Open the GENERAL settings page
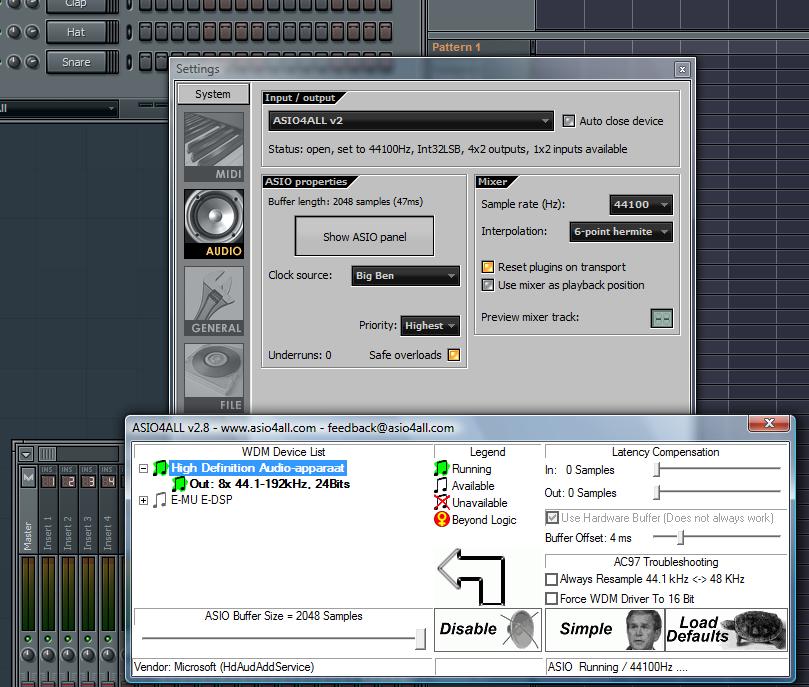This screenshot has height=687, width=809. [x=214, y=301]
